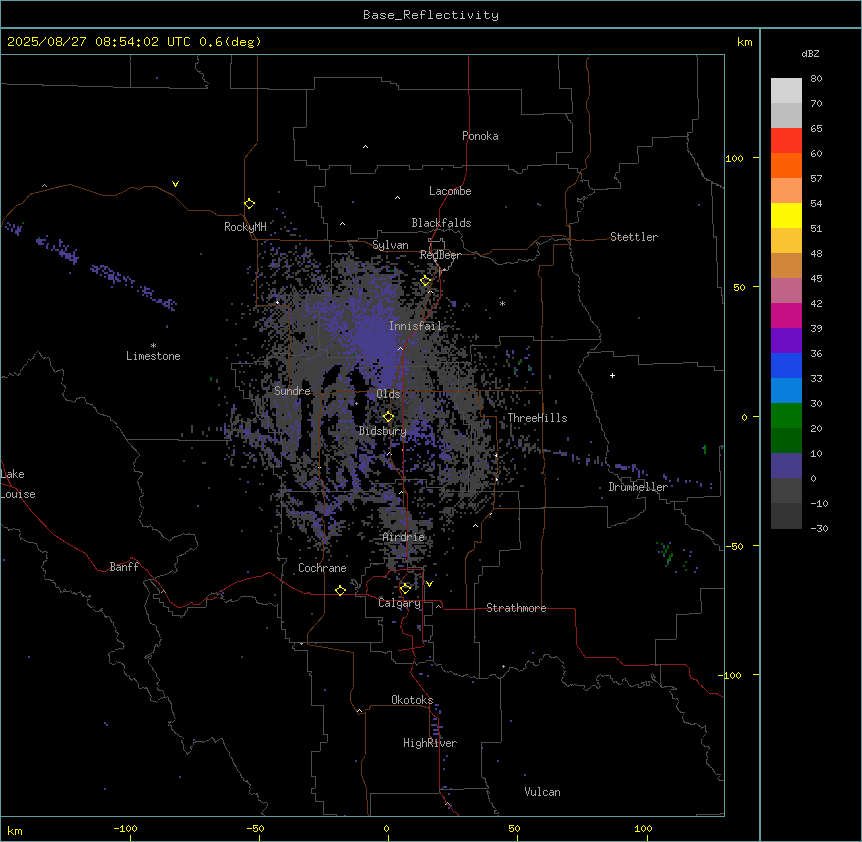Click the white plus marker north of Drumheller
This screenshot has height=842, width=862.
[x=612, y=375]
